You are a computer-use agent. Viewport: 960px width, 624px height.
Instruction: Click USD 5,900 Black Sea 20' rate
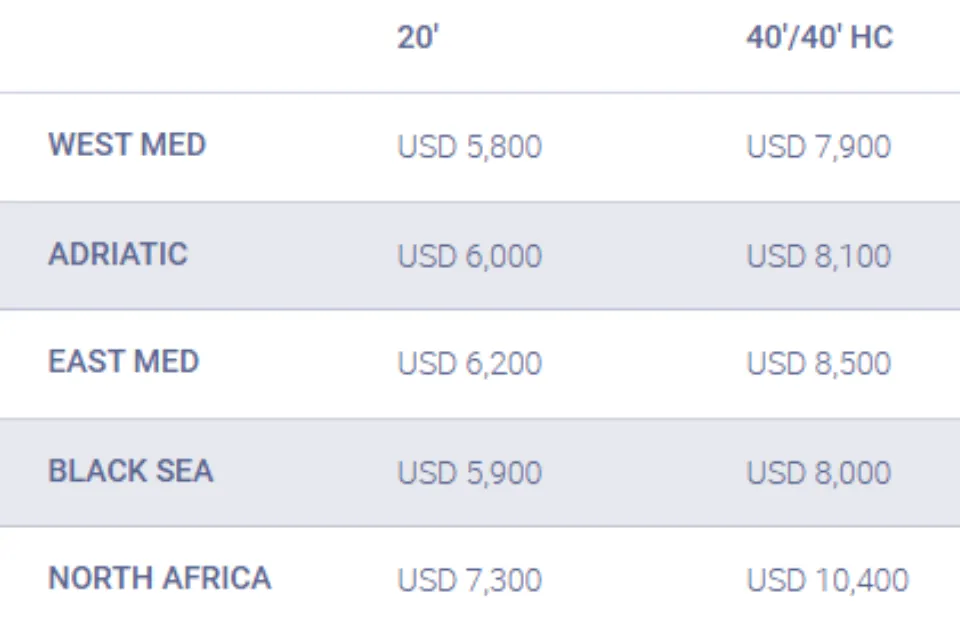(470, 473)
